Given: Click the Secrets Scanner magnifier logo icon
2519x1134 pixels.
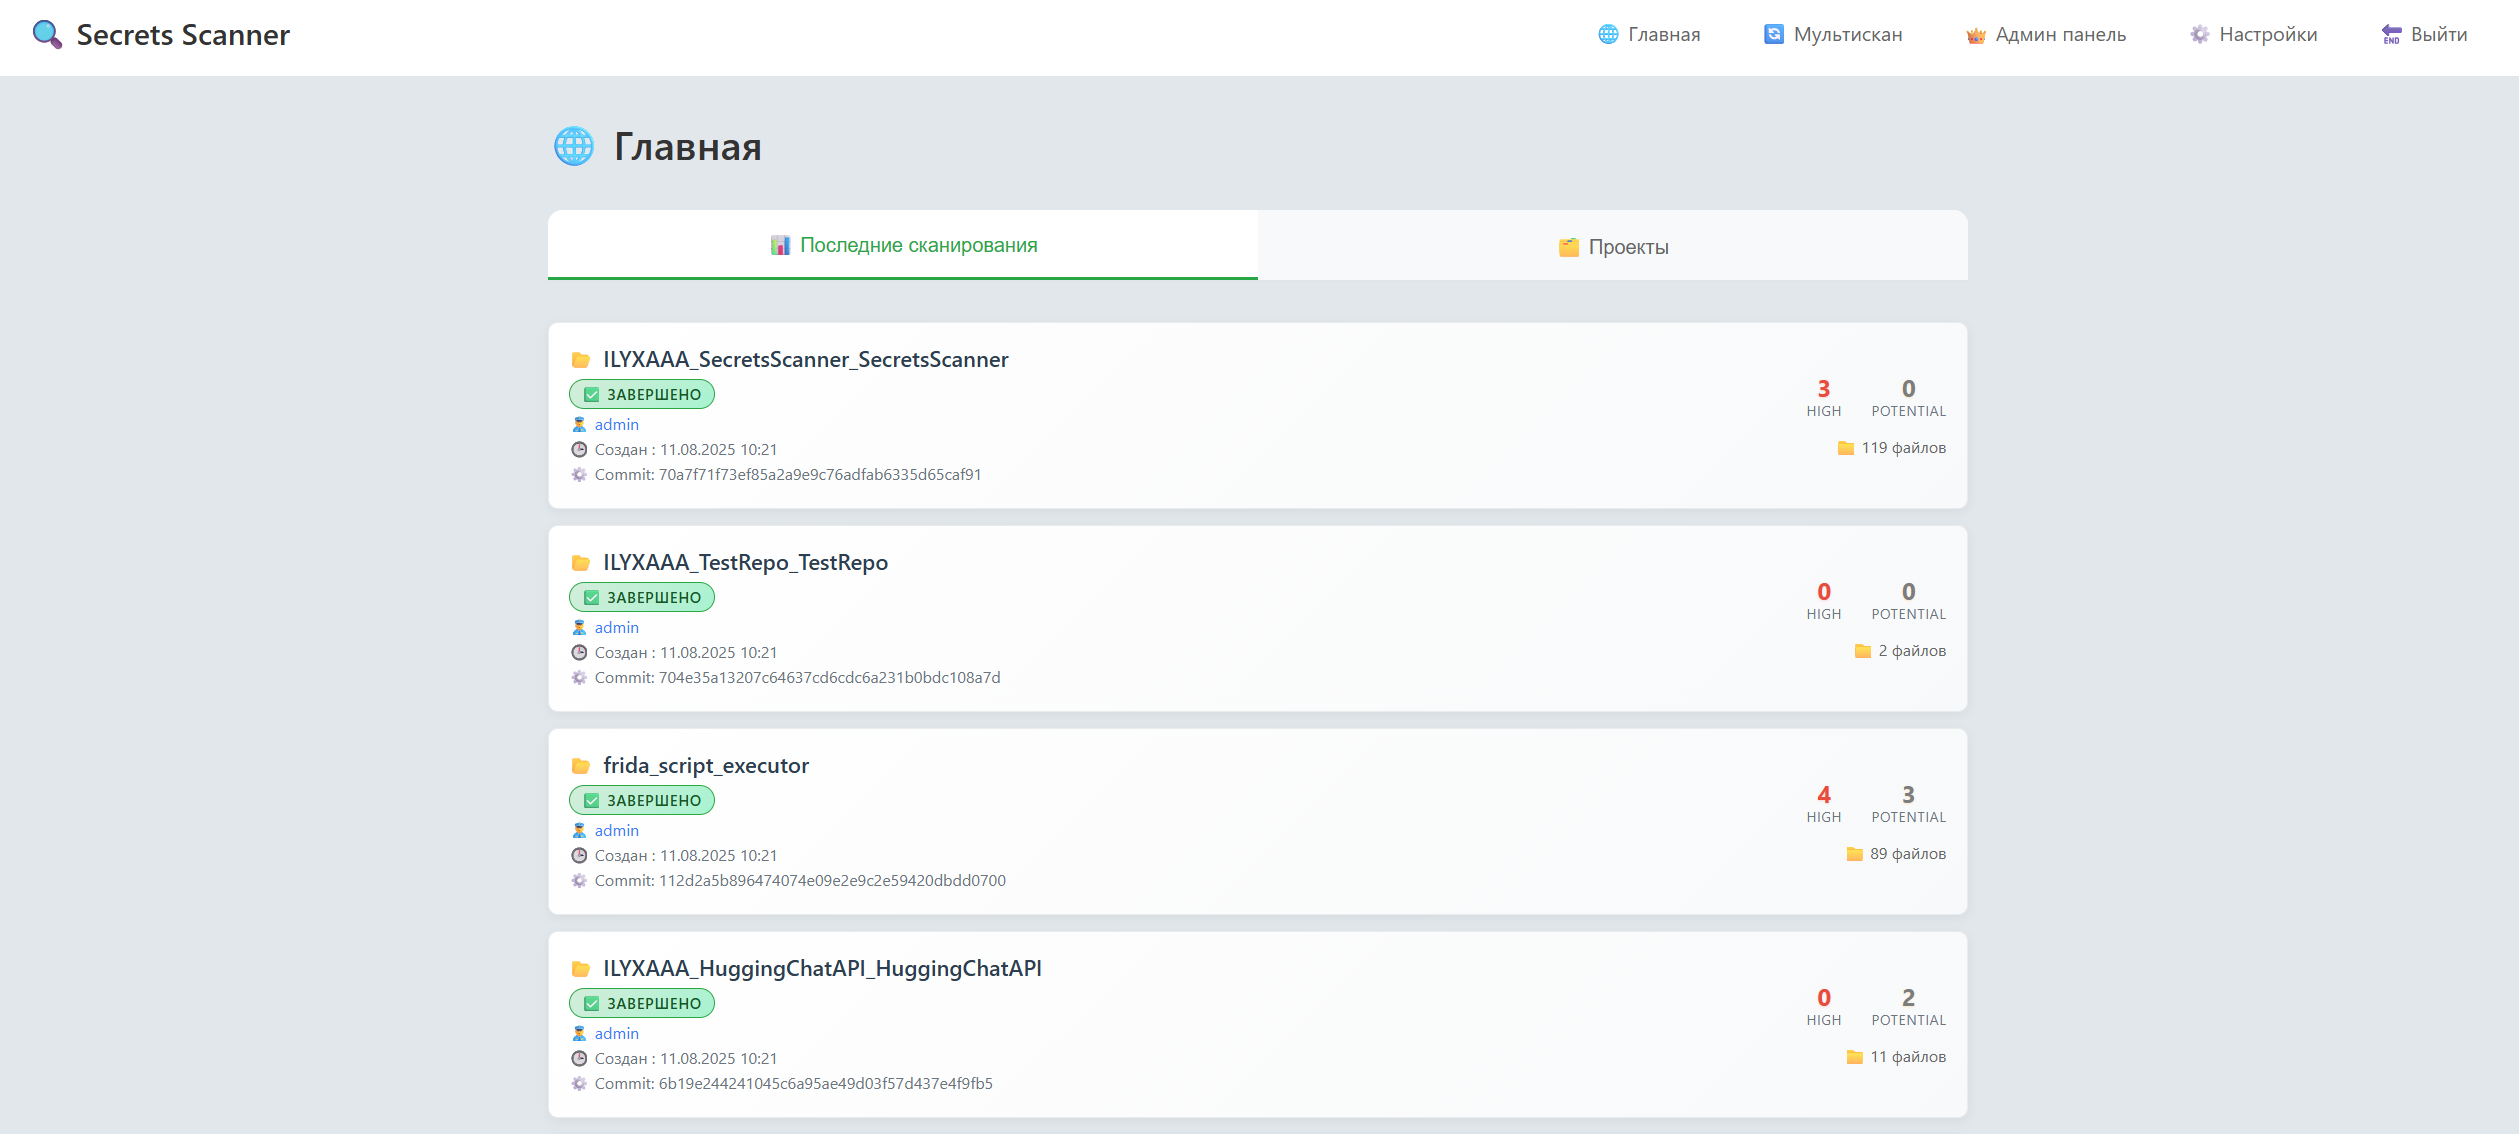Looking at the screenshot, I should pyautogui.click(x=47, y=35).
